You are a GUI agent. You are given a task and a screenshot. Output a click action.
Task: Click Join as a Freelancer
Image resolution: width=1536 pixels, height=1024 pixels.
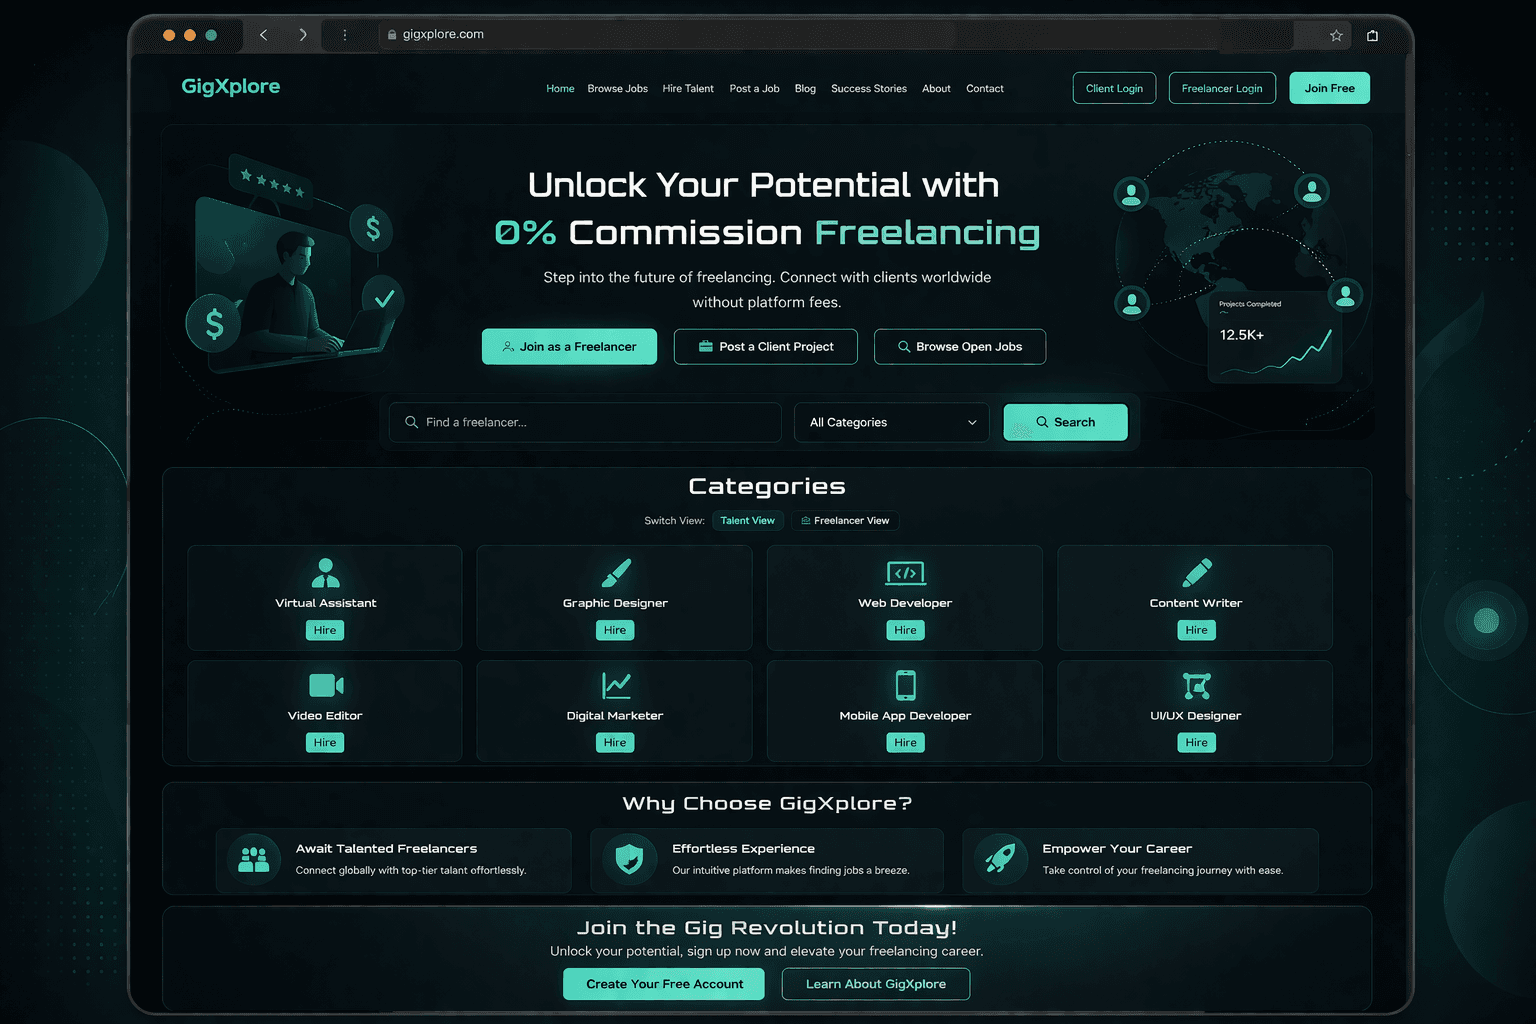[569, 347]
